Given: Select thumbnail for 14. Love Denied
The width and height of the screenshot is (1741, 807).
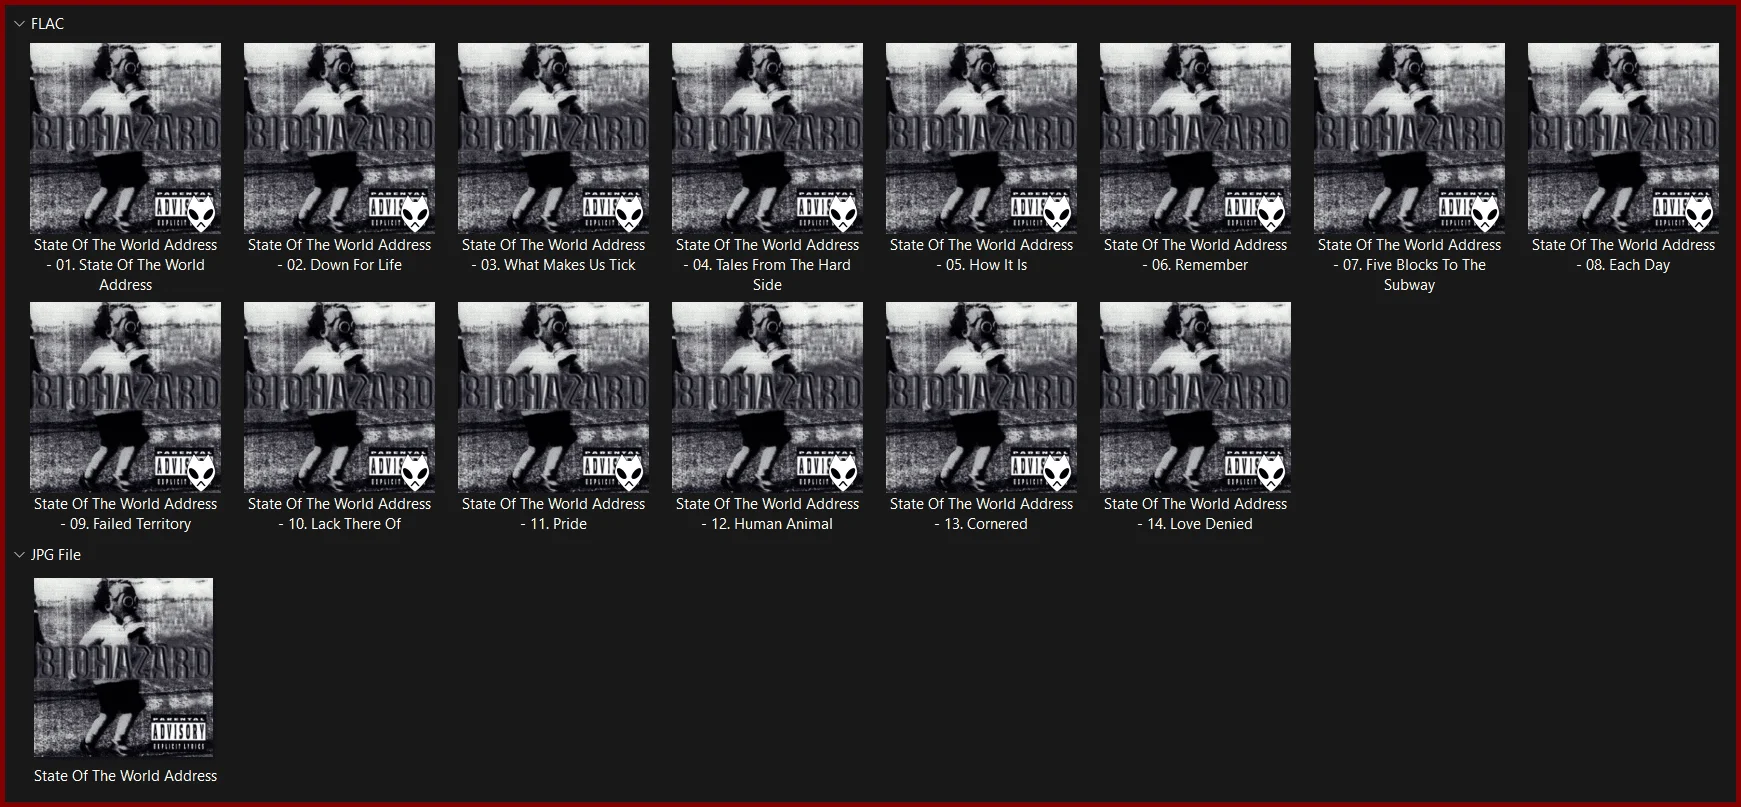Looking at the screenshot, I should pos(1195,397).
